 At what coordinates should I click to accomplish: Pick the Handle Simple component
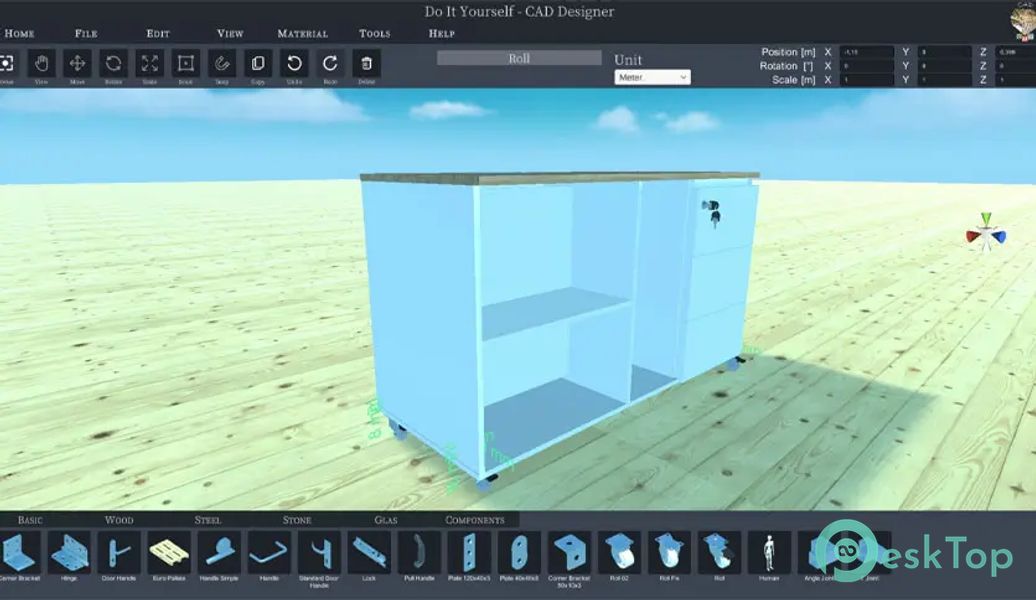click(219, 552)
